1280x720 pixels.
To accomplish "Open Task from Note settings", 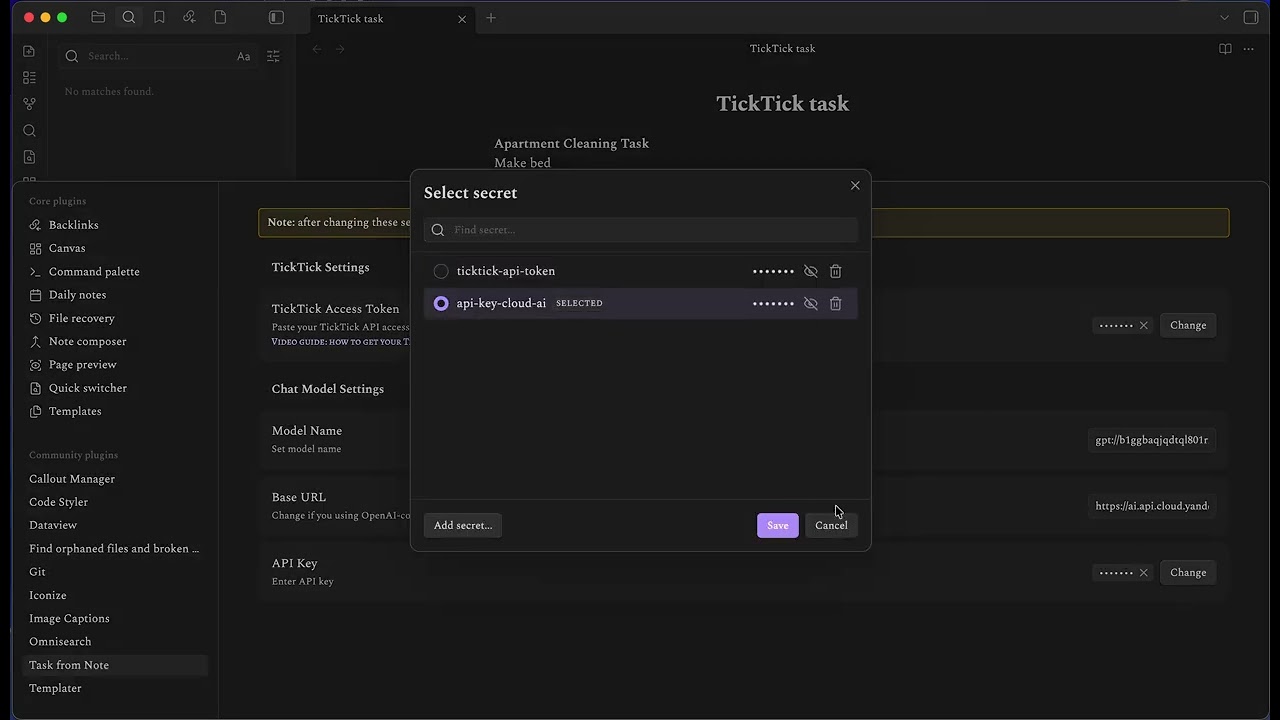I will pyautogui.click(x=115, y=665).
